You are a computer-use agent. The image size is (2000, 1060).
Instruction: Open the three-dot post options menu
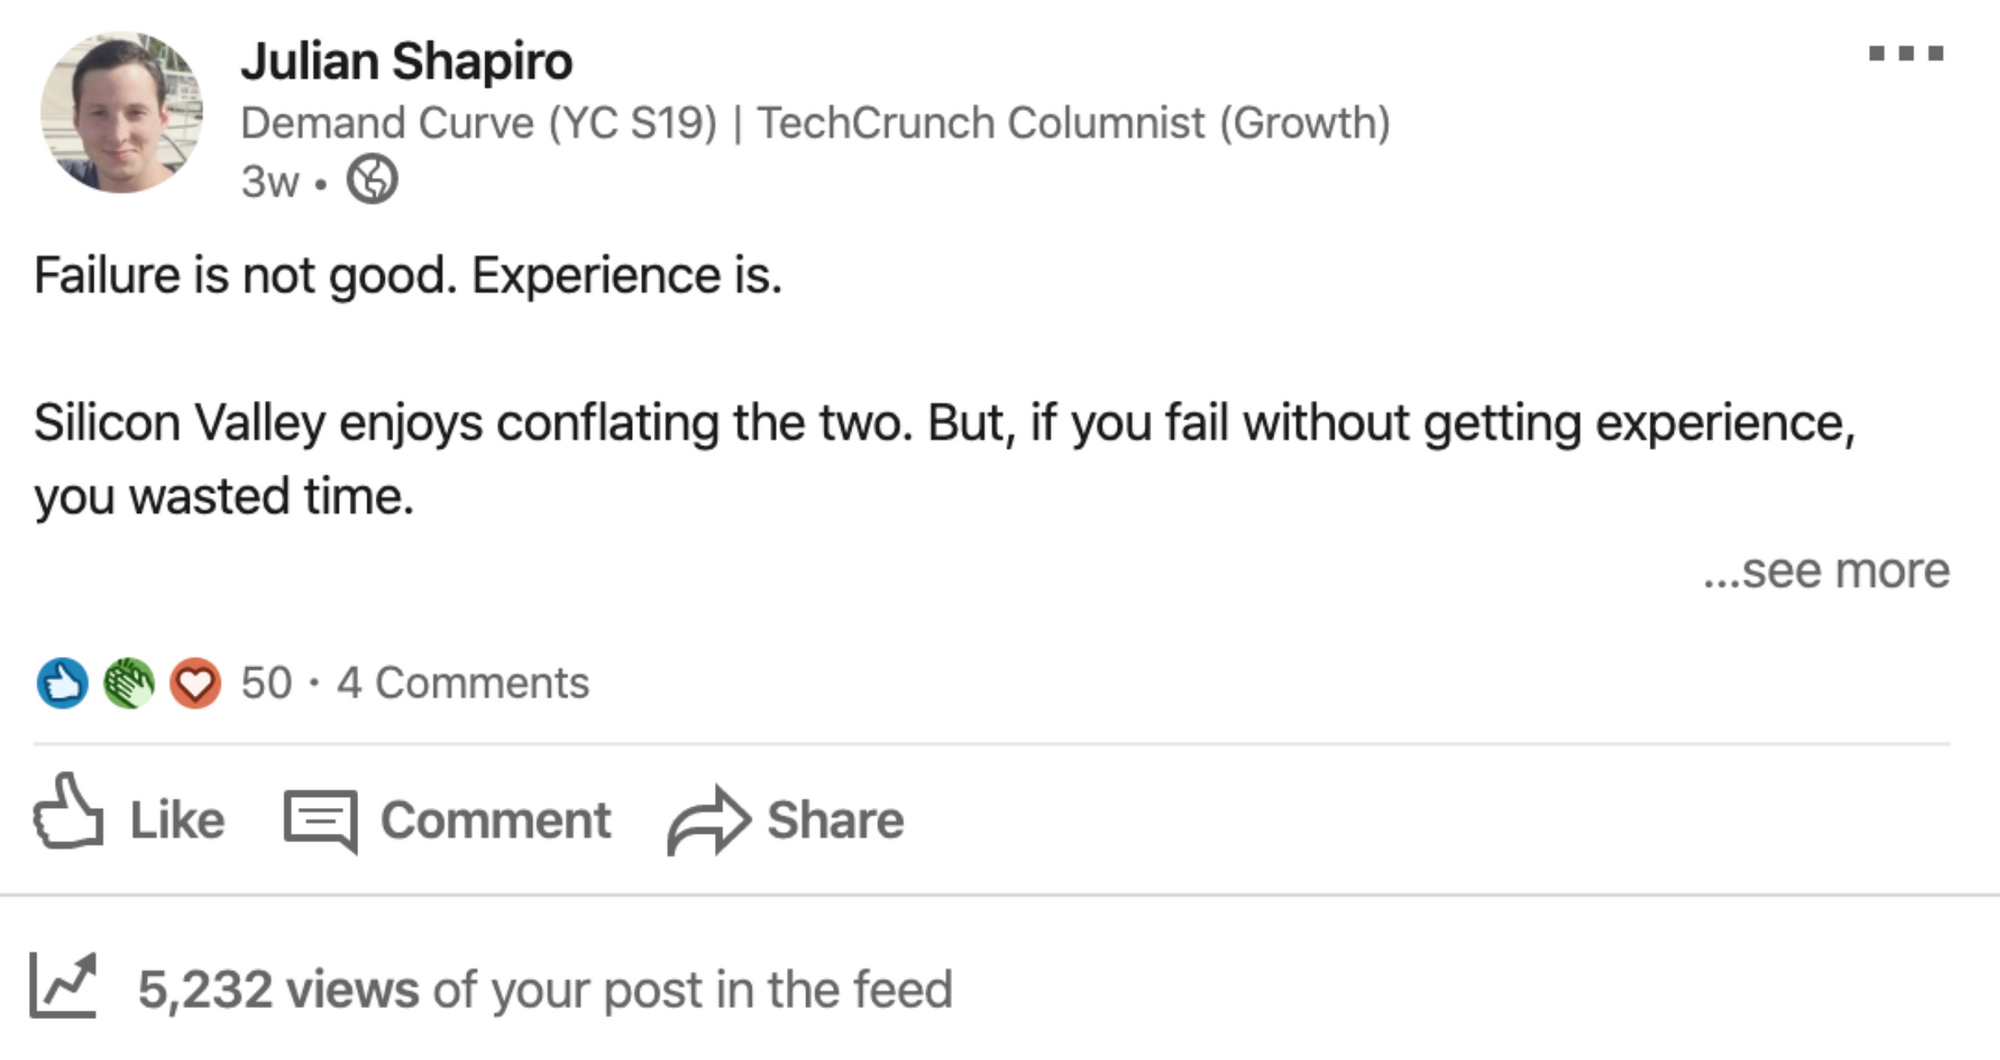tap(1906, 53)
